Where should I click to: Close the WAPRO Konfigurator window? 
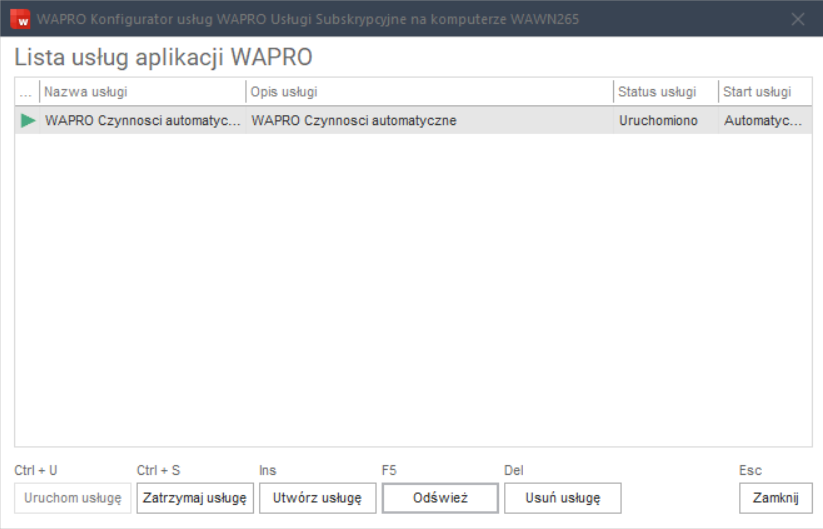[x=797, y=19]
